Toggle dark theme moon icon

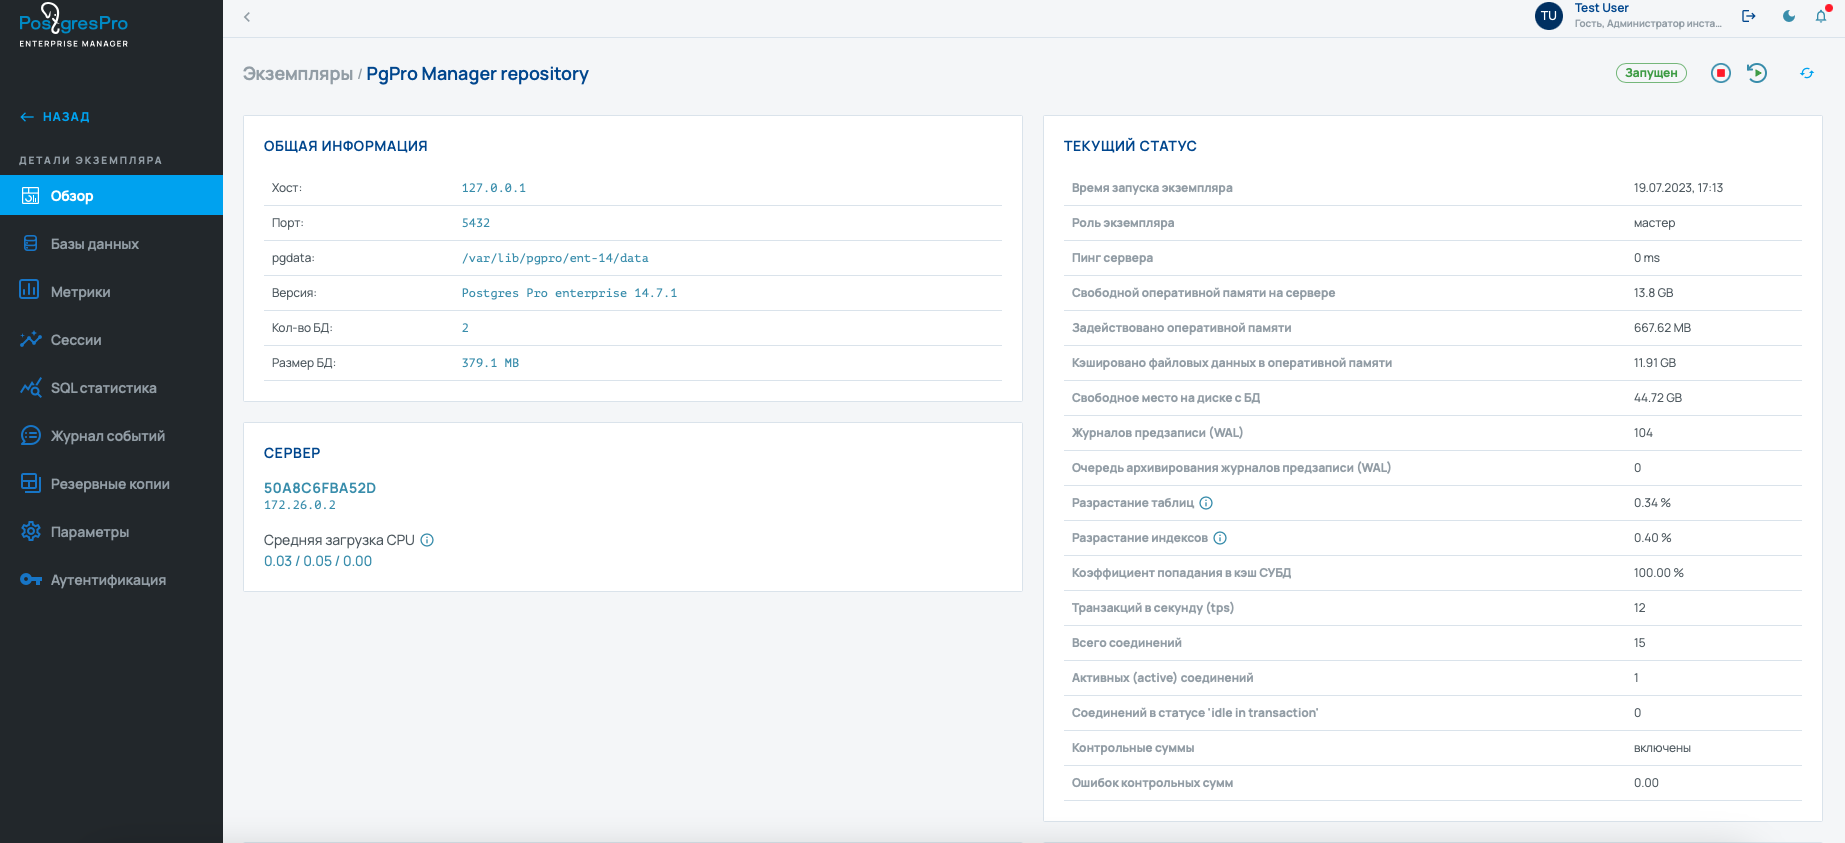tap(1789, 16)
